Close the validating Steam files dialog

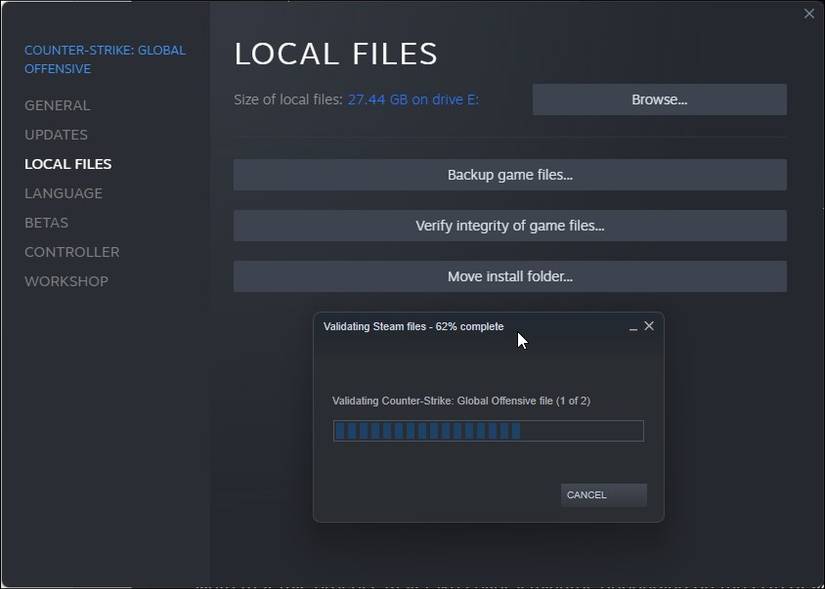tap(649, 326)
